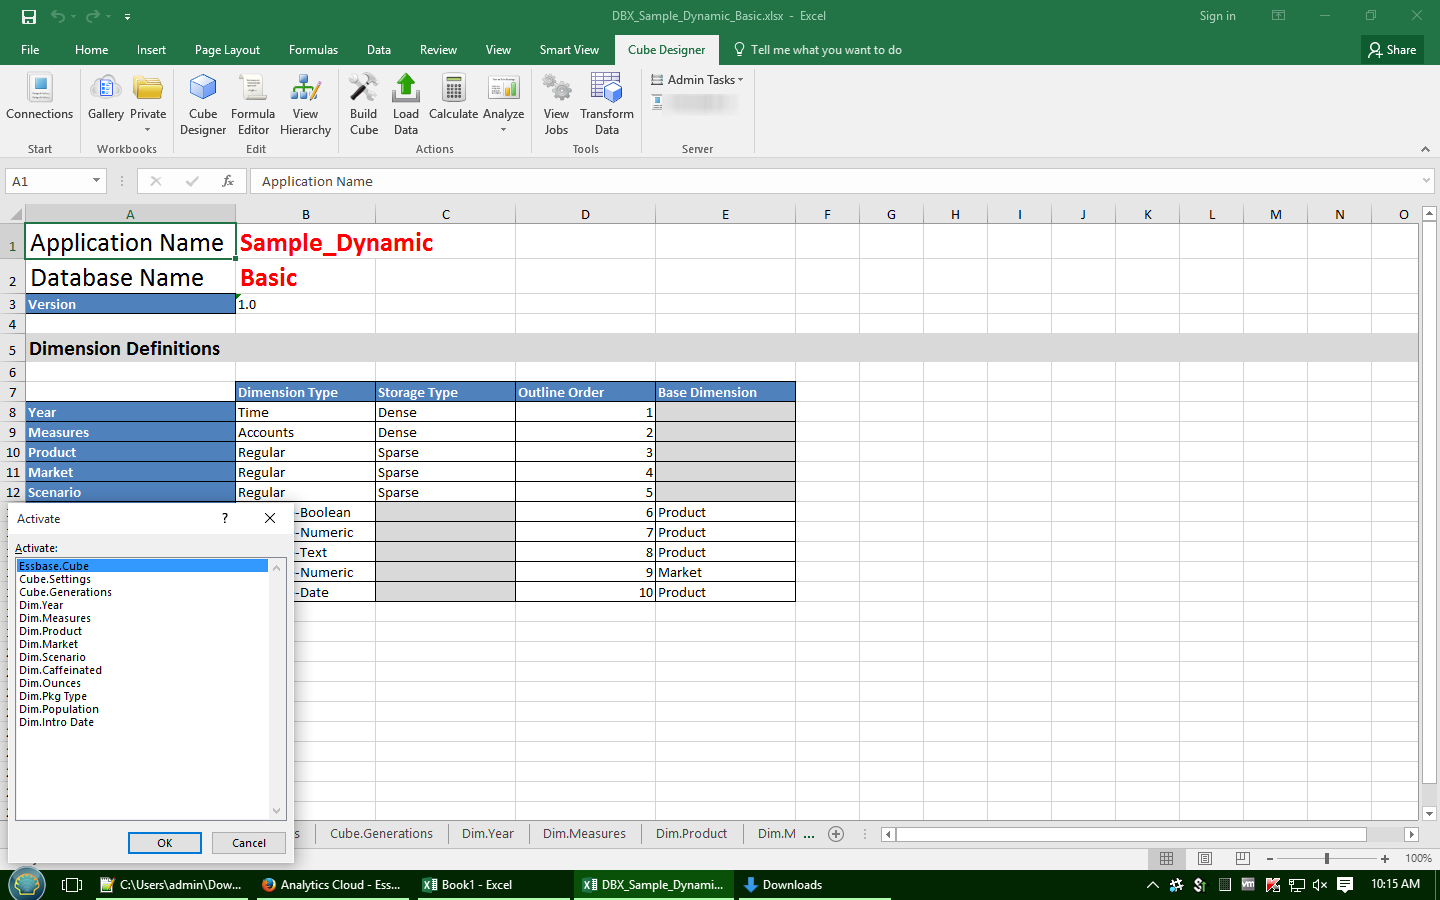Show hidden system tray icons
The width and height of the screenshot is (1440, 900).
point(1153,885)
